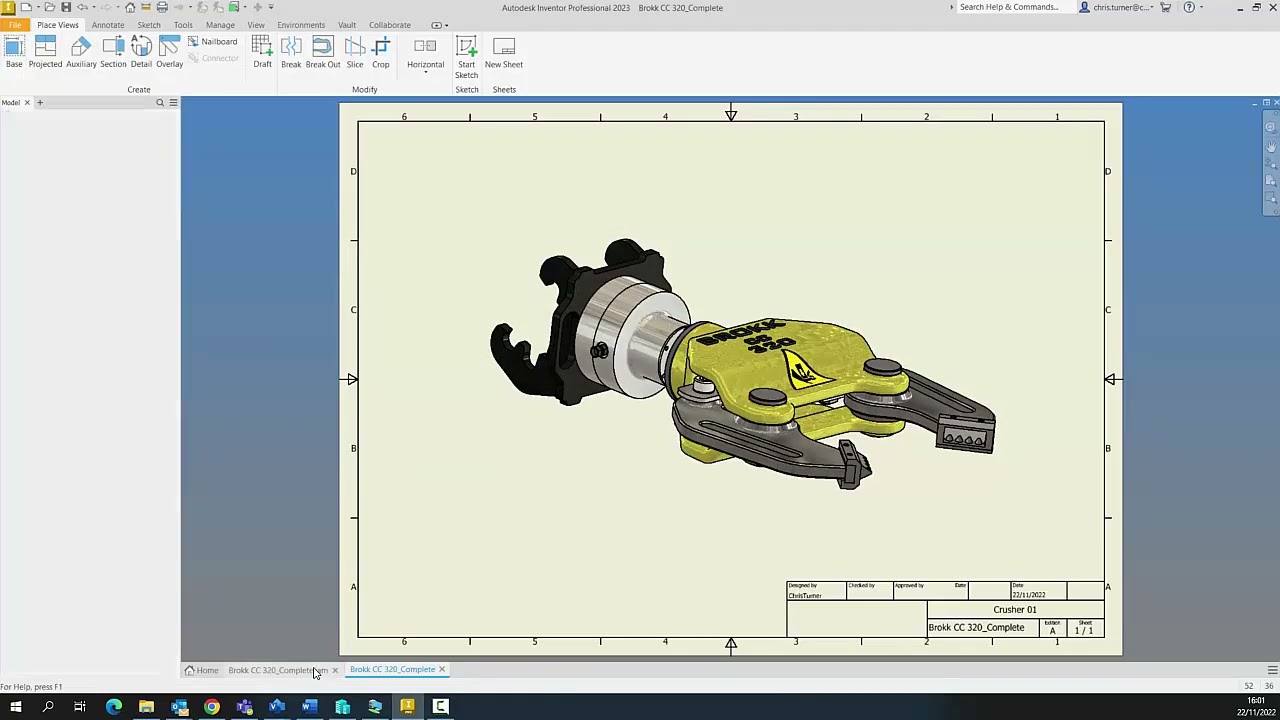This screenshot has height=720, width=1280.
Task: Use the Break Out tool
Action: point(323,53)
